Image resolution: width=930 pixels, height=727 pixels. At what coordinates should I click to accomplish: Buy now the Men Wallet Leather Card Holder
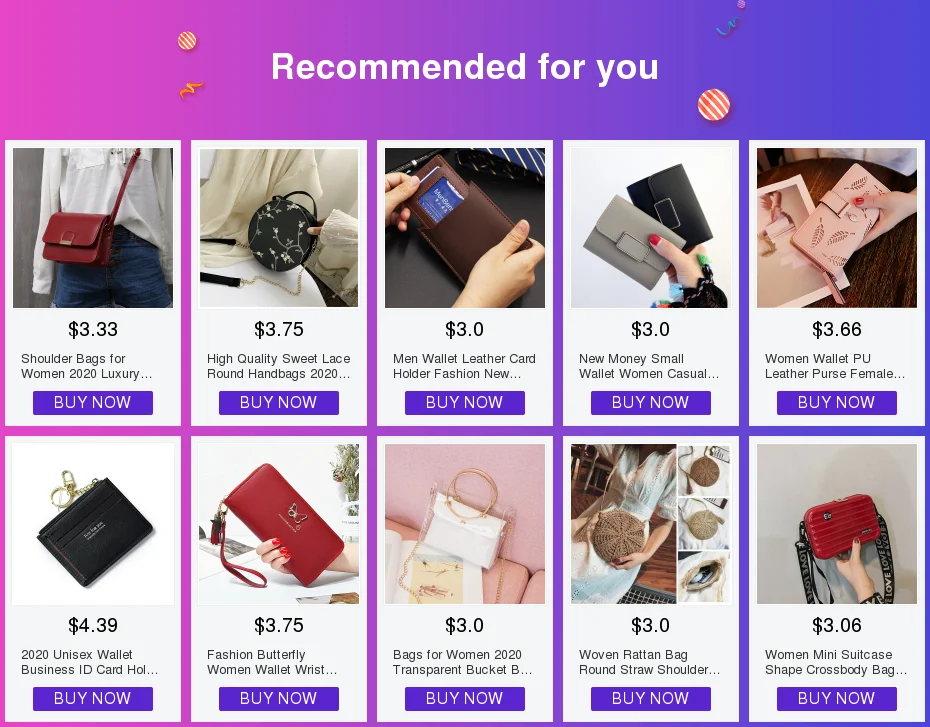tap(465, 403)
